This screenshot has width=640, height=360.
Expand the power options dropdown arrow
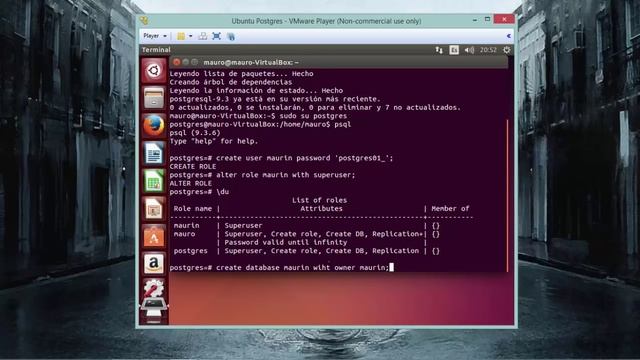tap(191, 36)
